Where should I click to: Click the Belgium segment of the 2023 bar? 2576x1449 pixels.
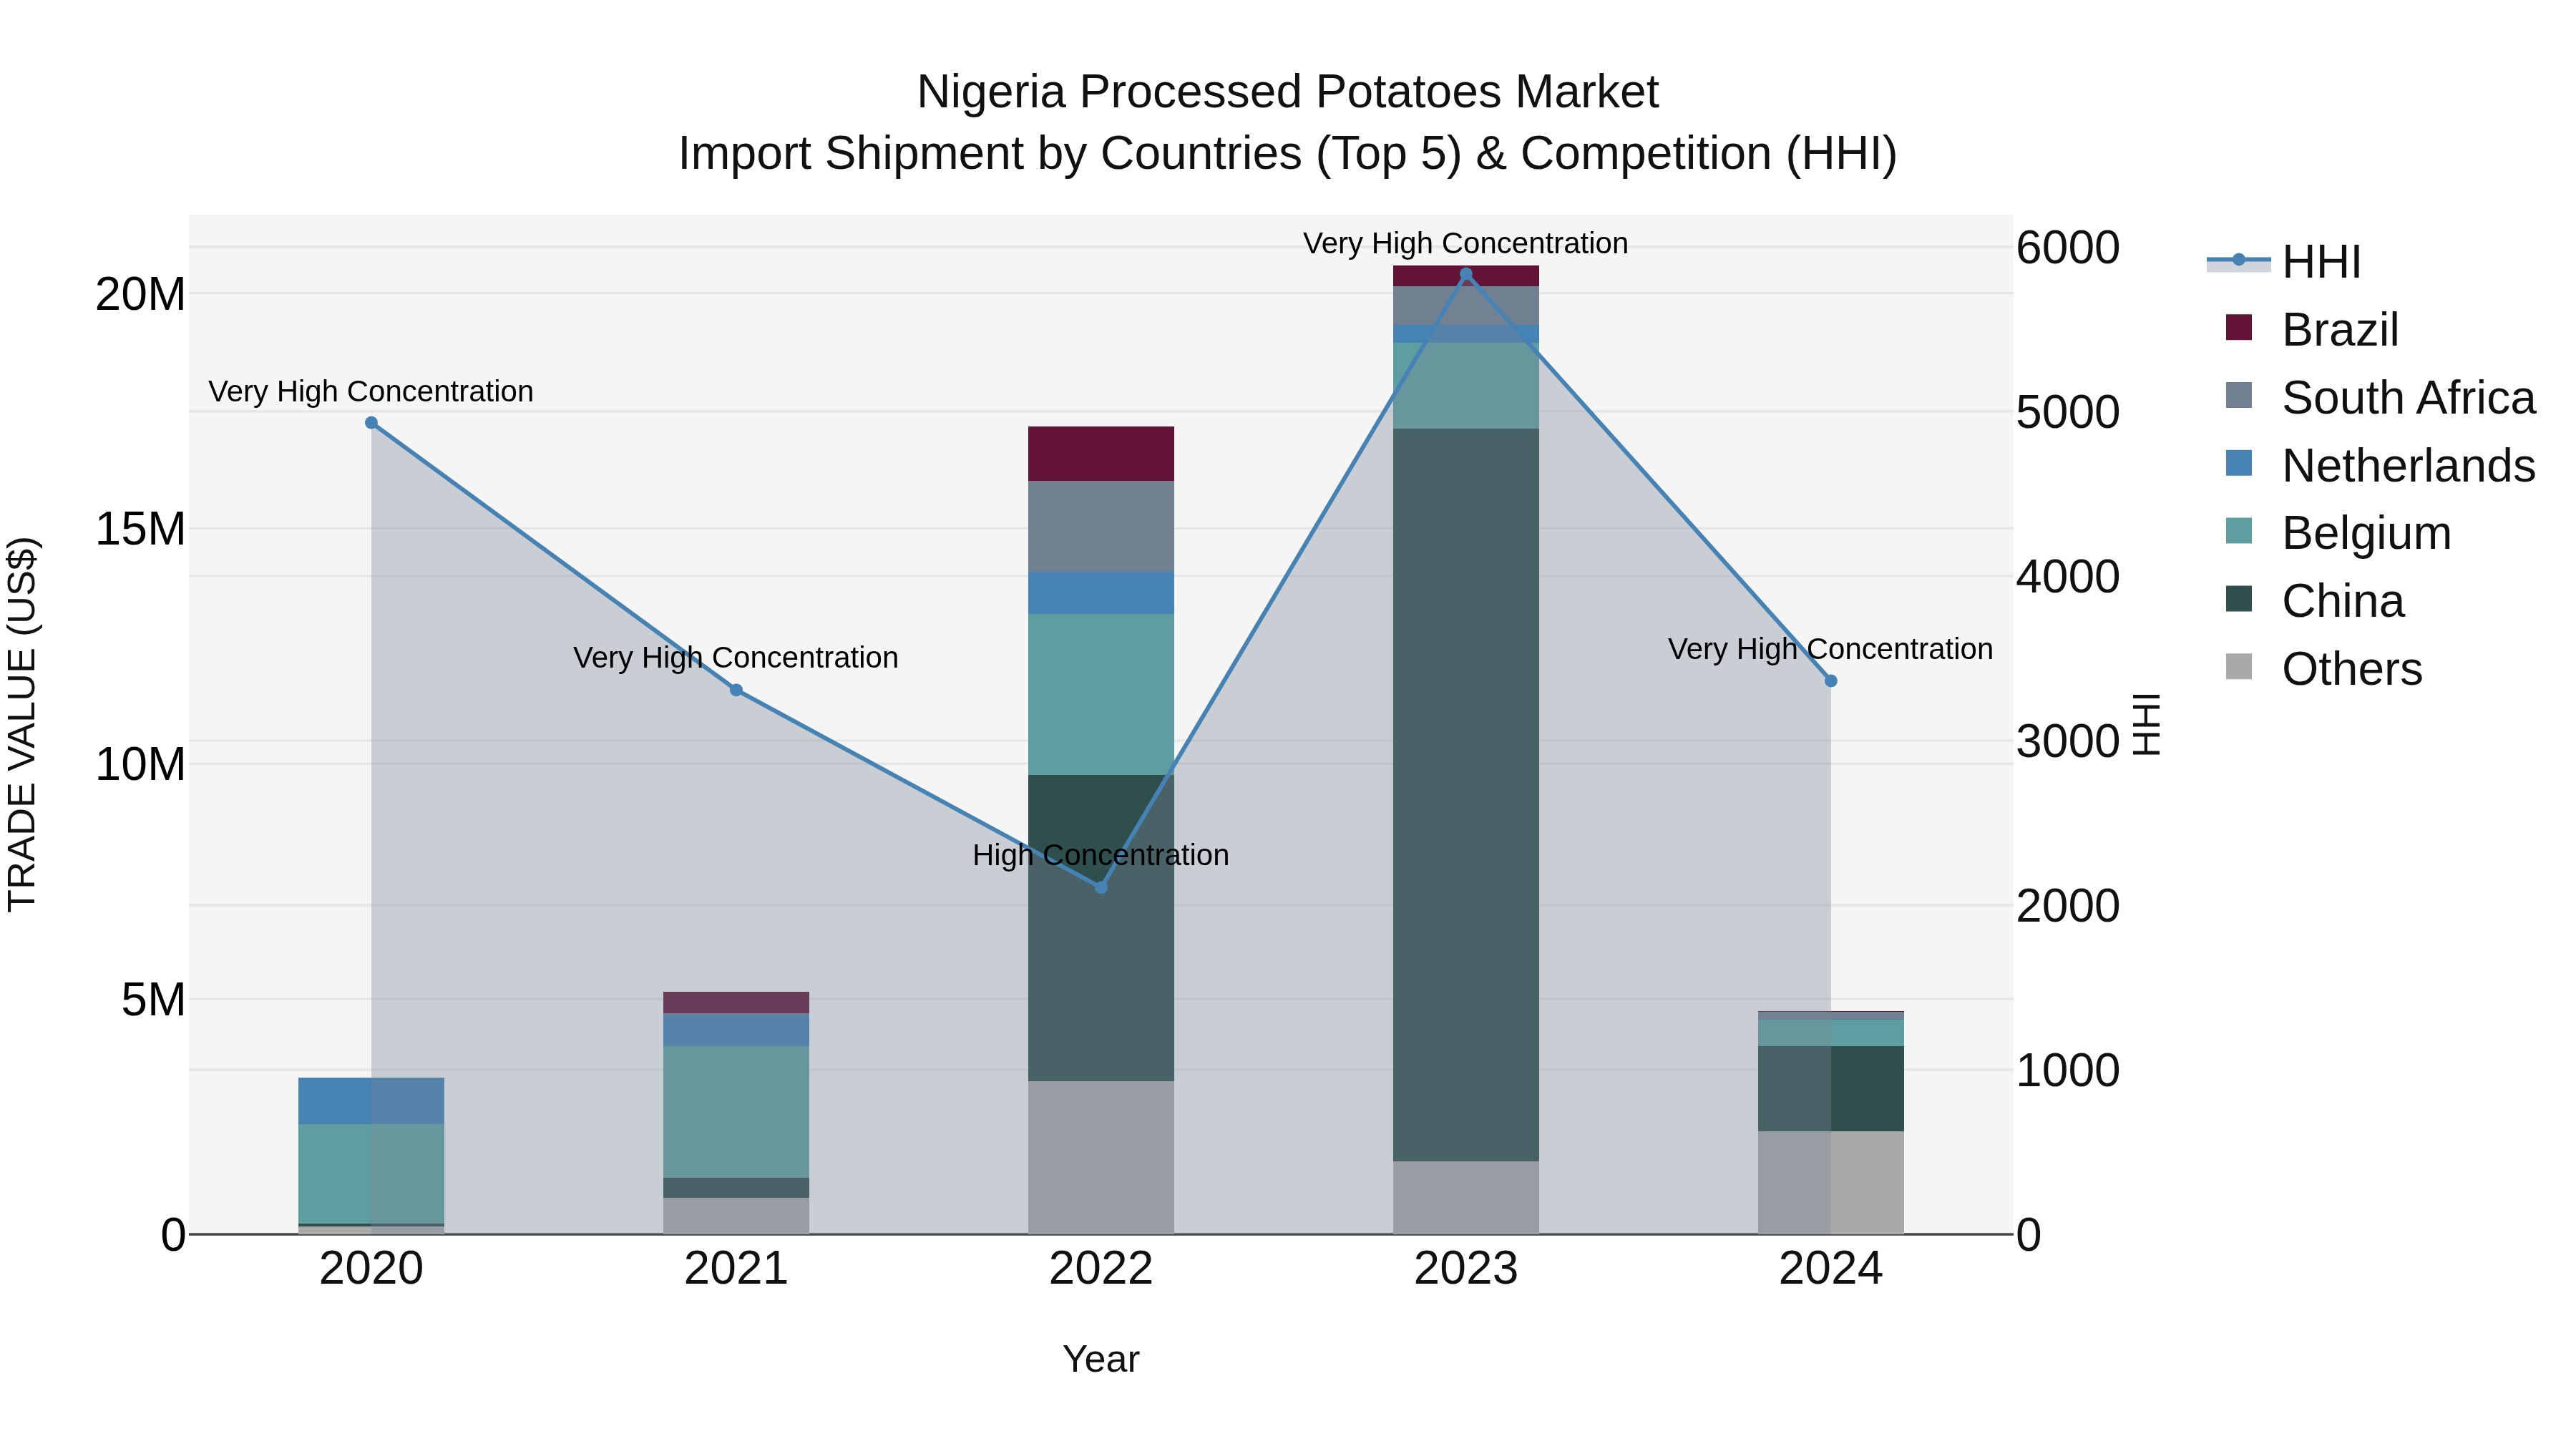(1466, 386)
